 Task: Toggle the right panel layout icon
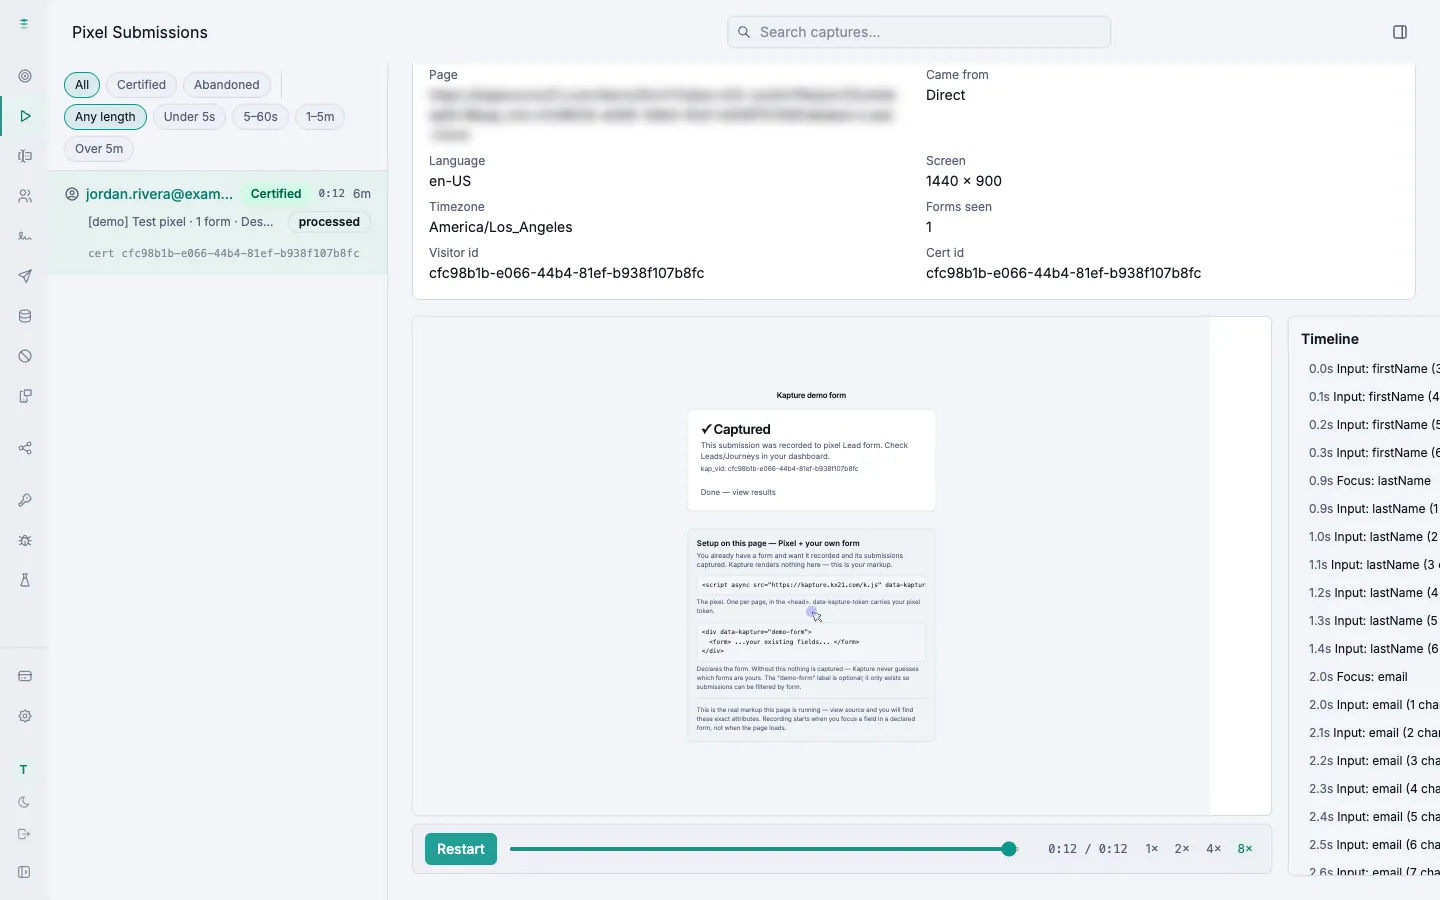(1400, 32)
